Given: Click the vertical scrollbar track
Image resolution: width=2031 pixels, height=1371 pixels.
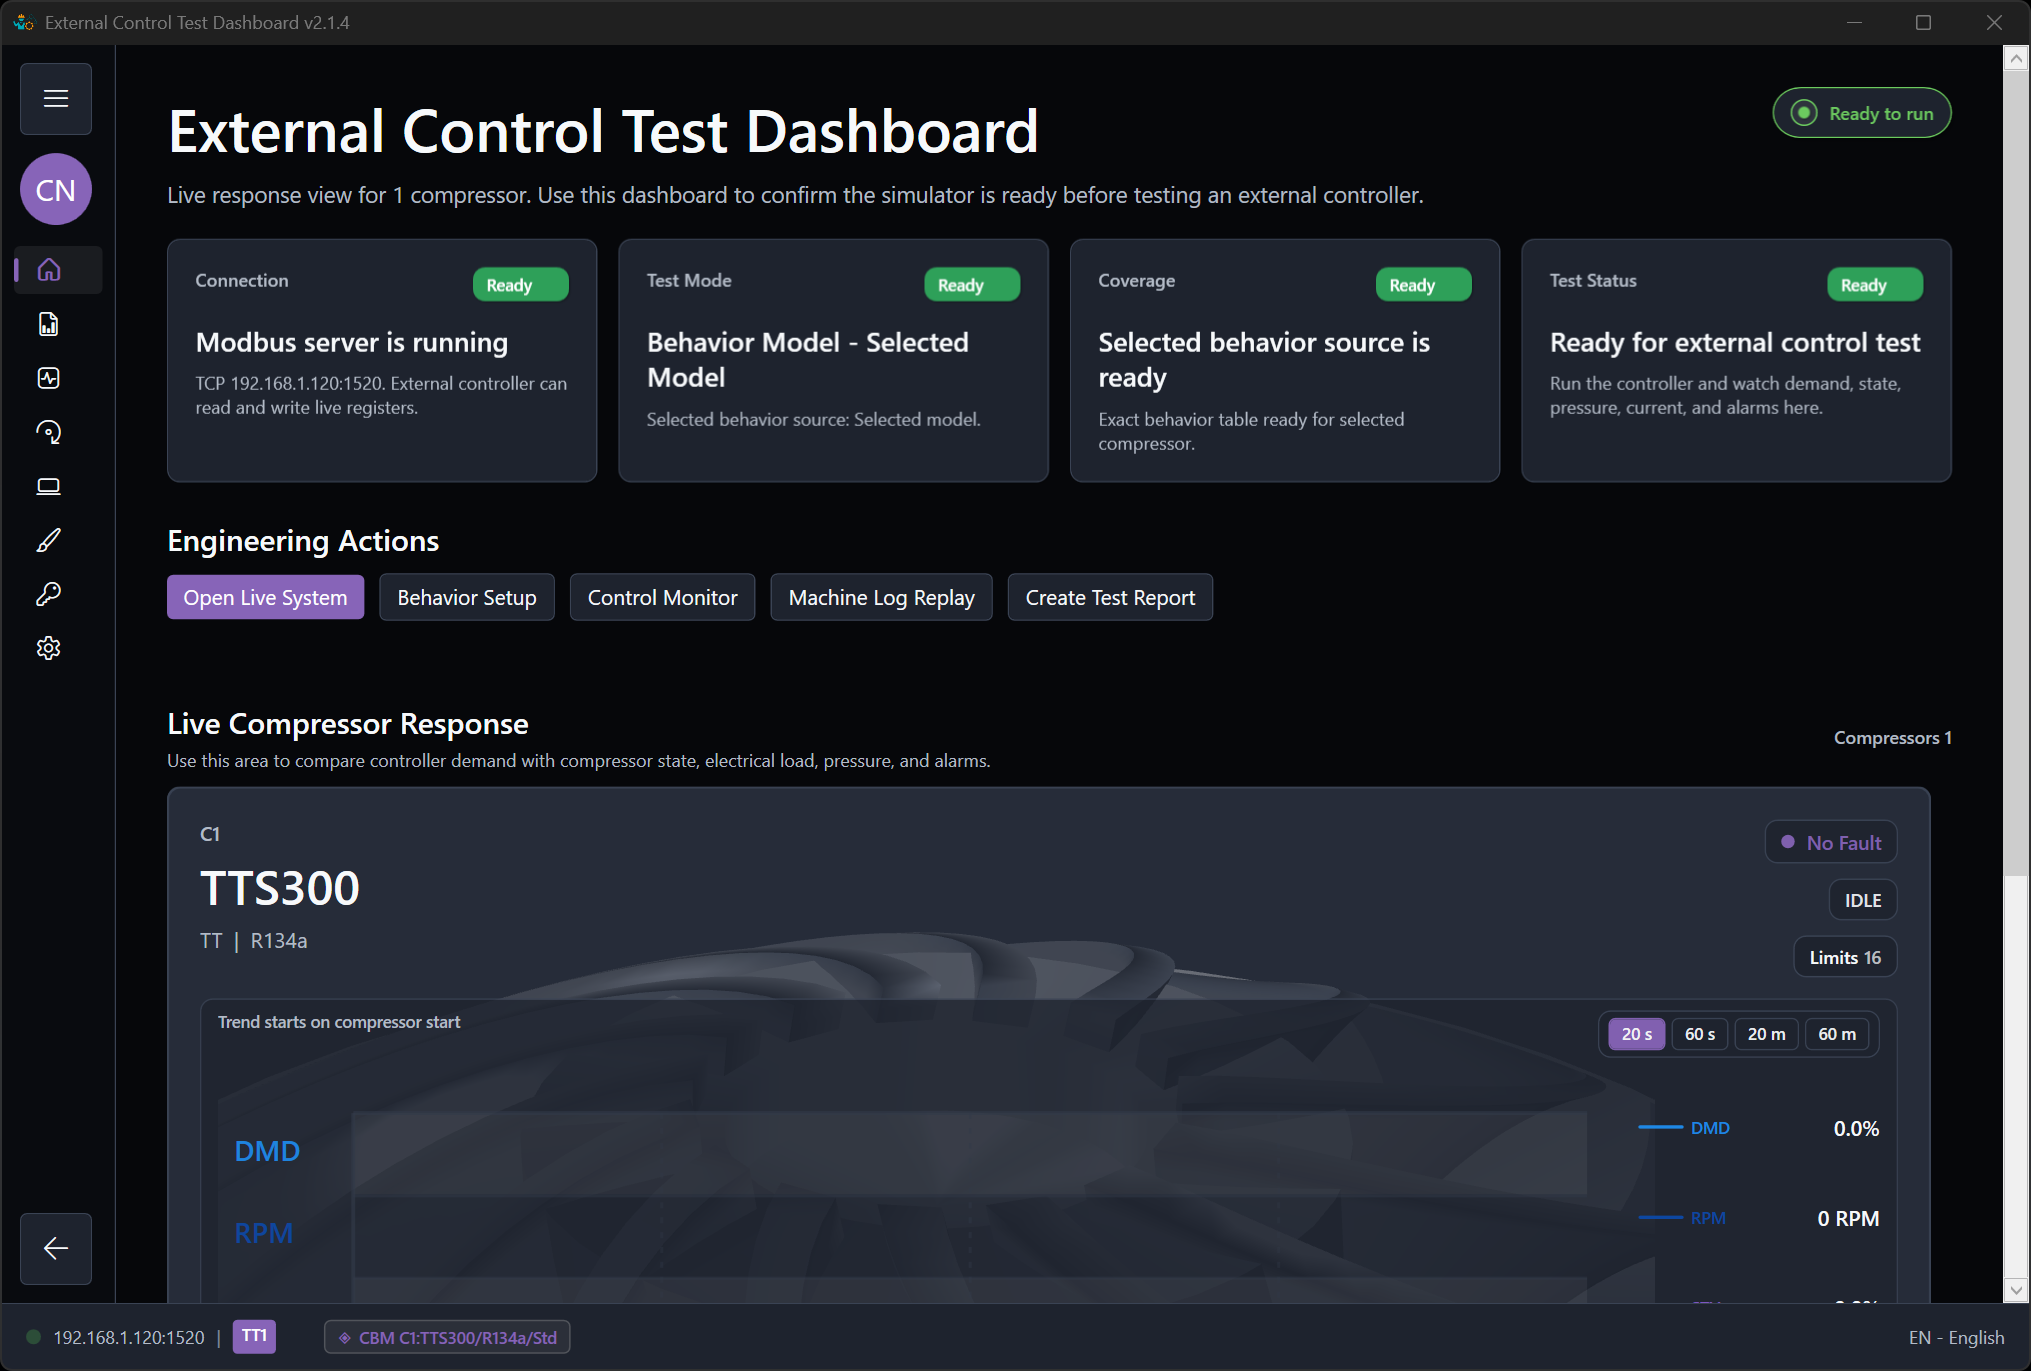Looking at the screenshot, I should [x=2016, y=1077].
